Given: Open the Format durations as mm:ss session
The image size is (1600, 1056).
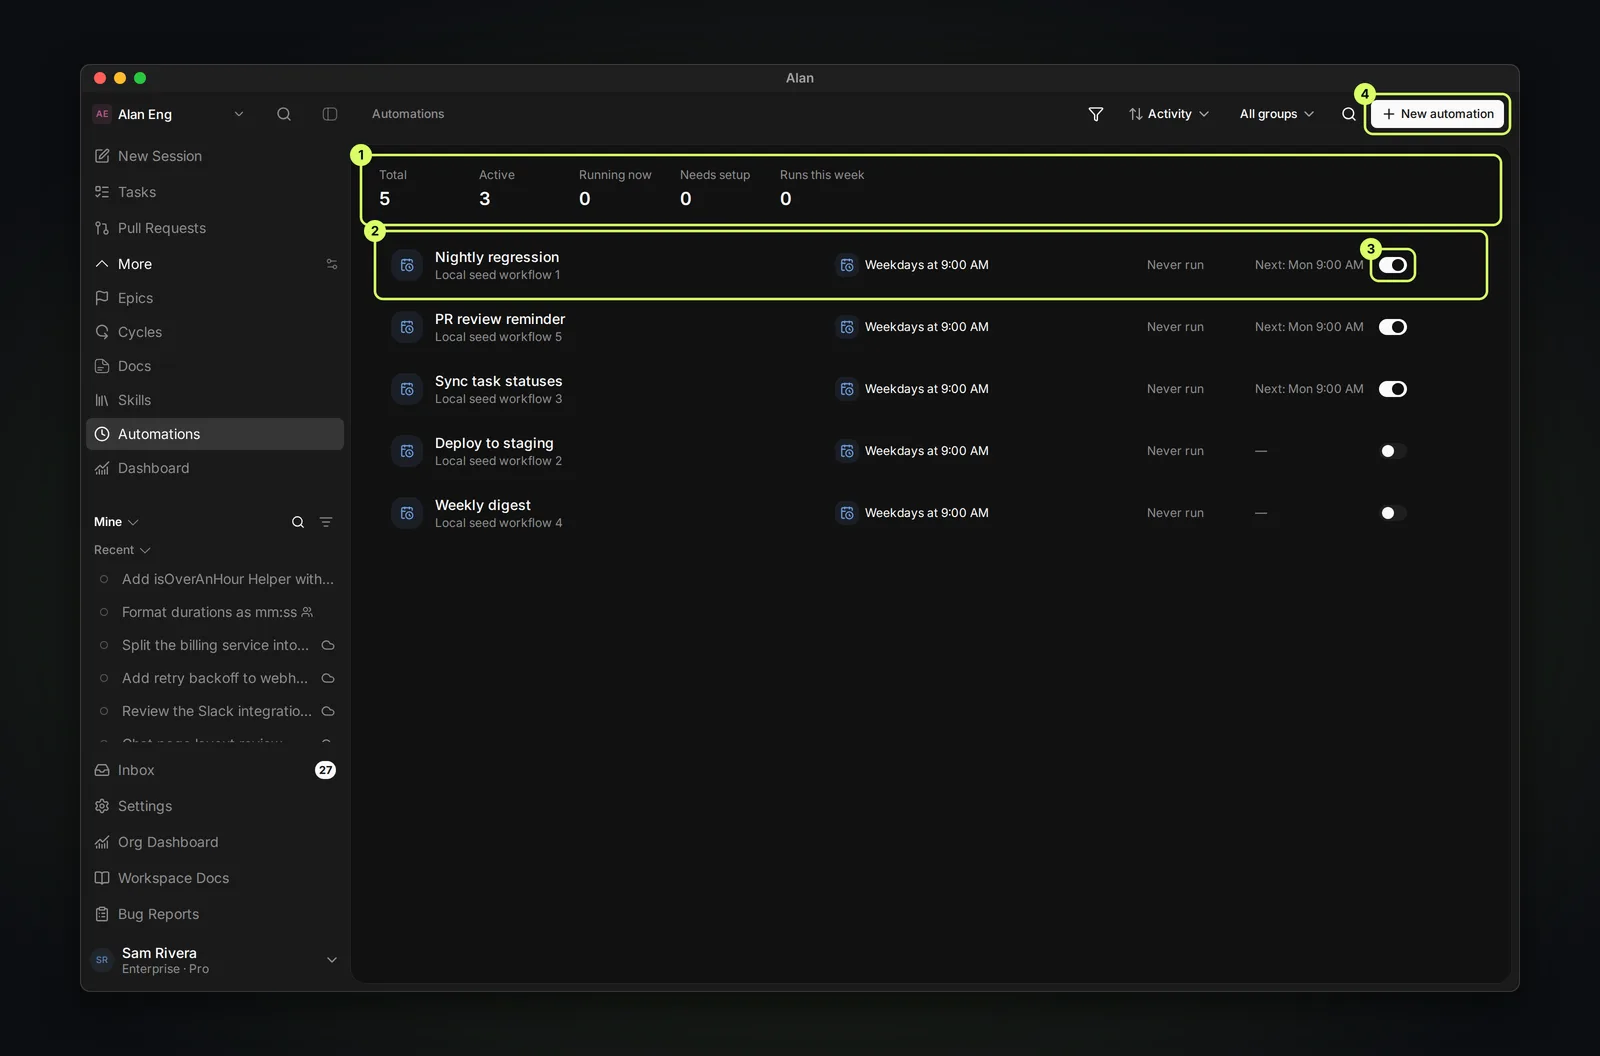Looking at the screenshot, I should coord(215,612).
